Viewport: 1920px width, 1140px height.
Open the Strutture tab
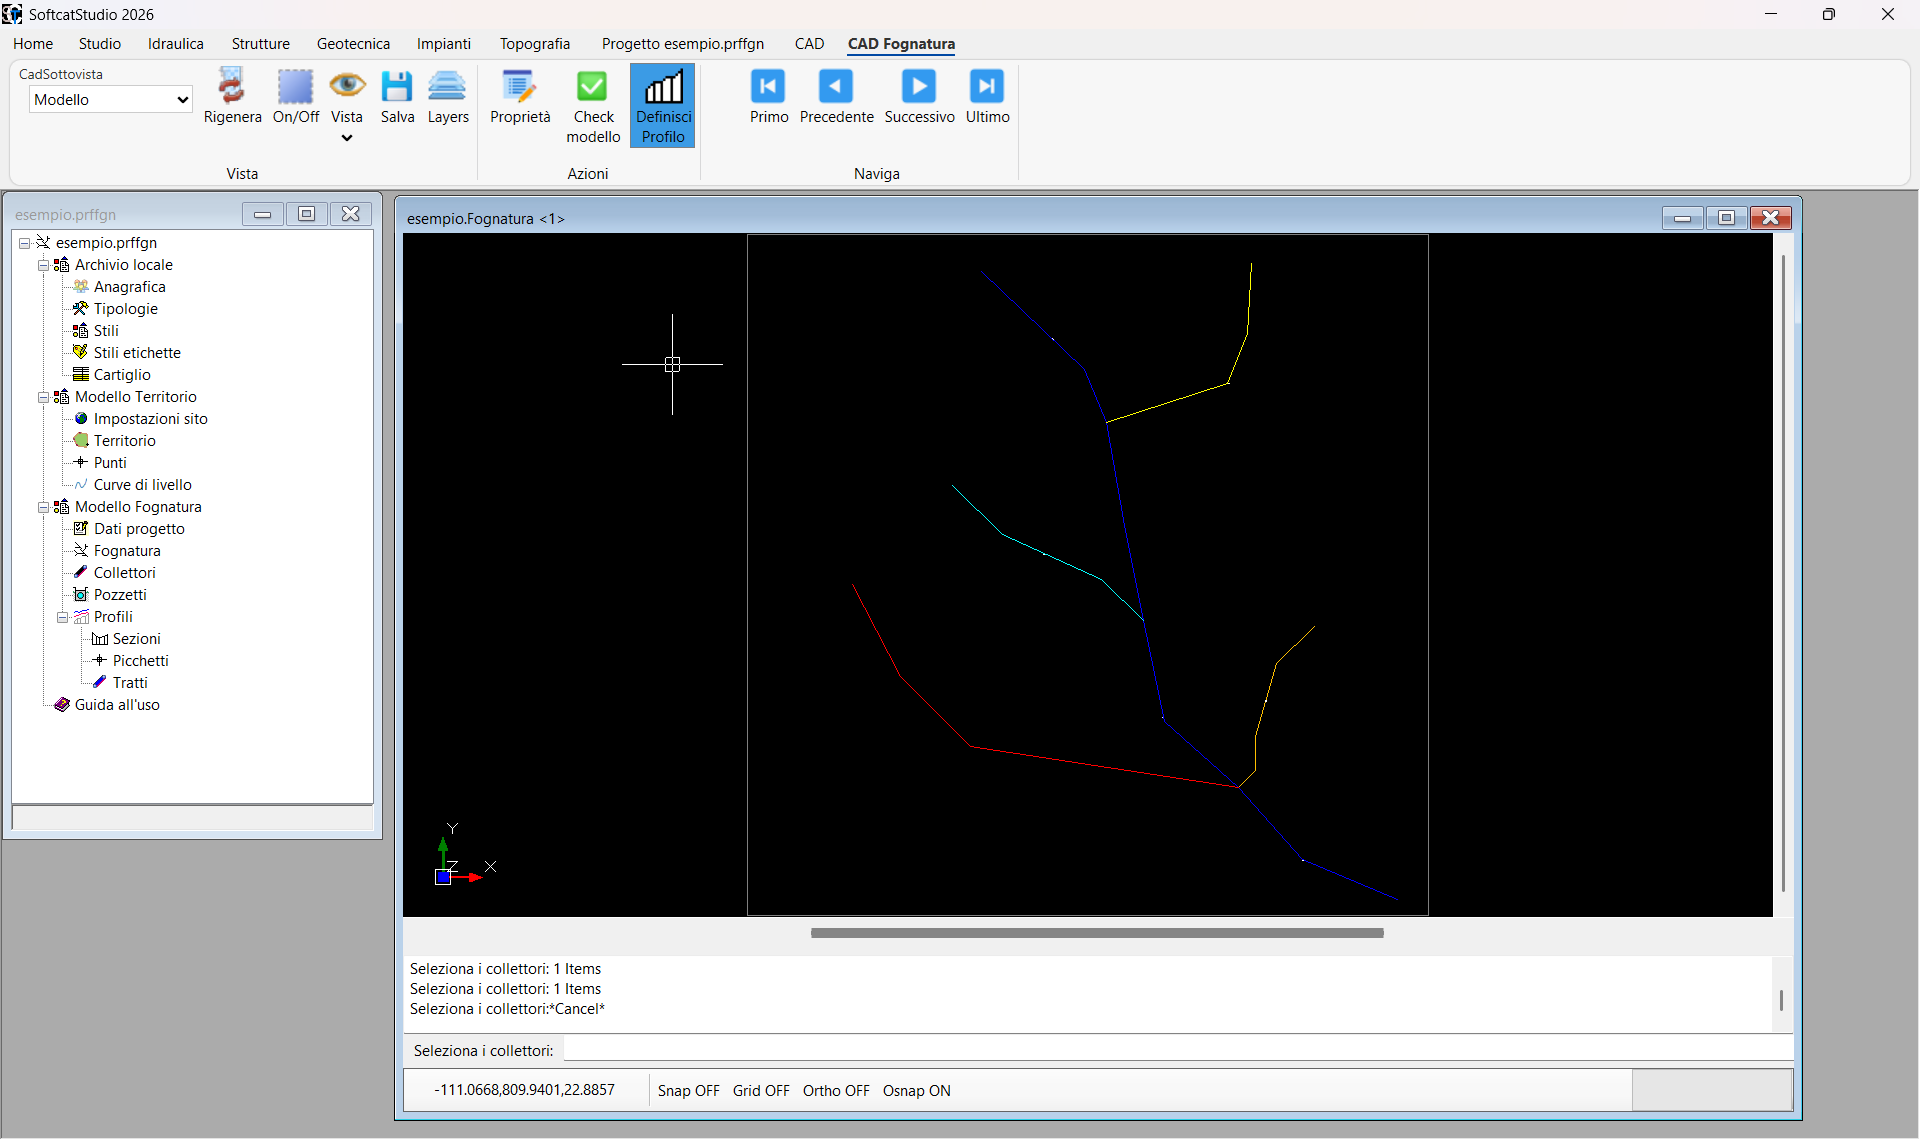tap(261, 44)
